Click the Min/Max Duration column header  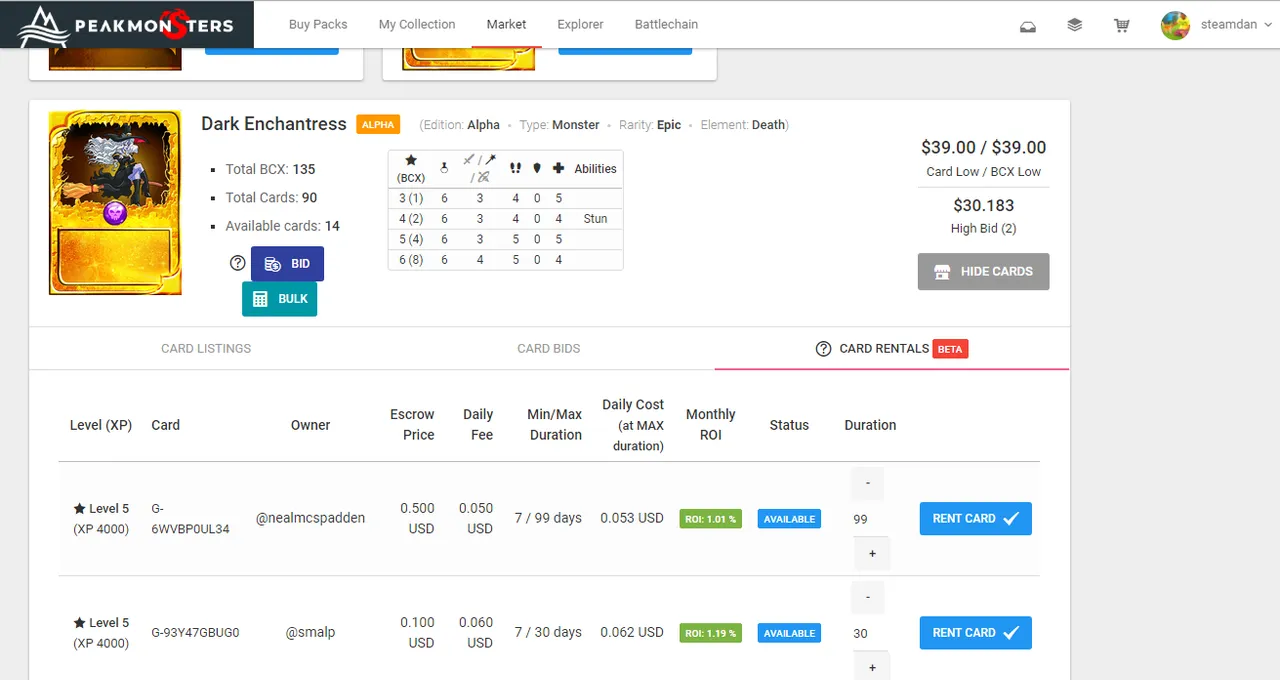555,425
